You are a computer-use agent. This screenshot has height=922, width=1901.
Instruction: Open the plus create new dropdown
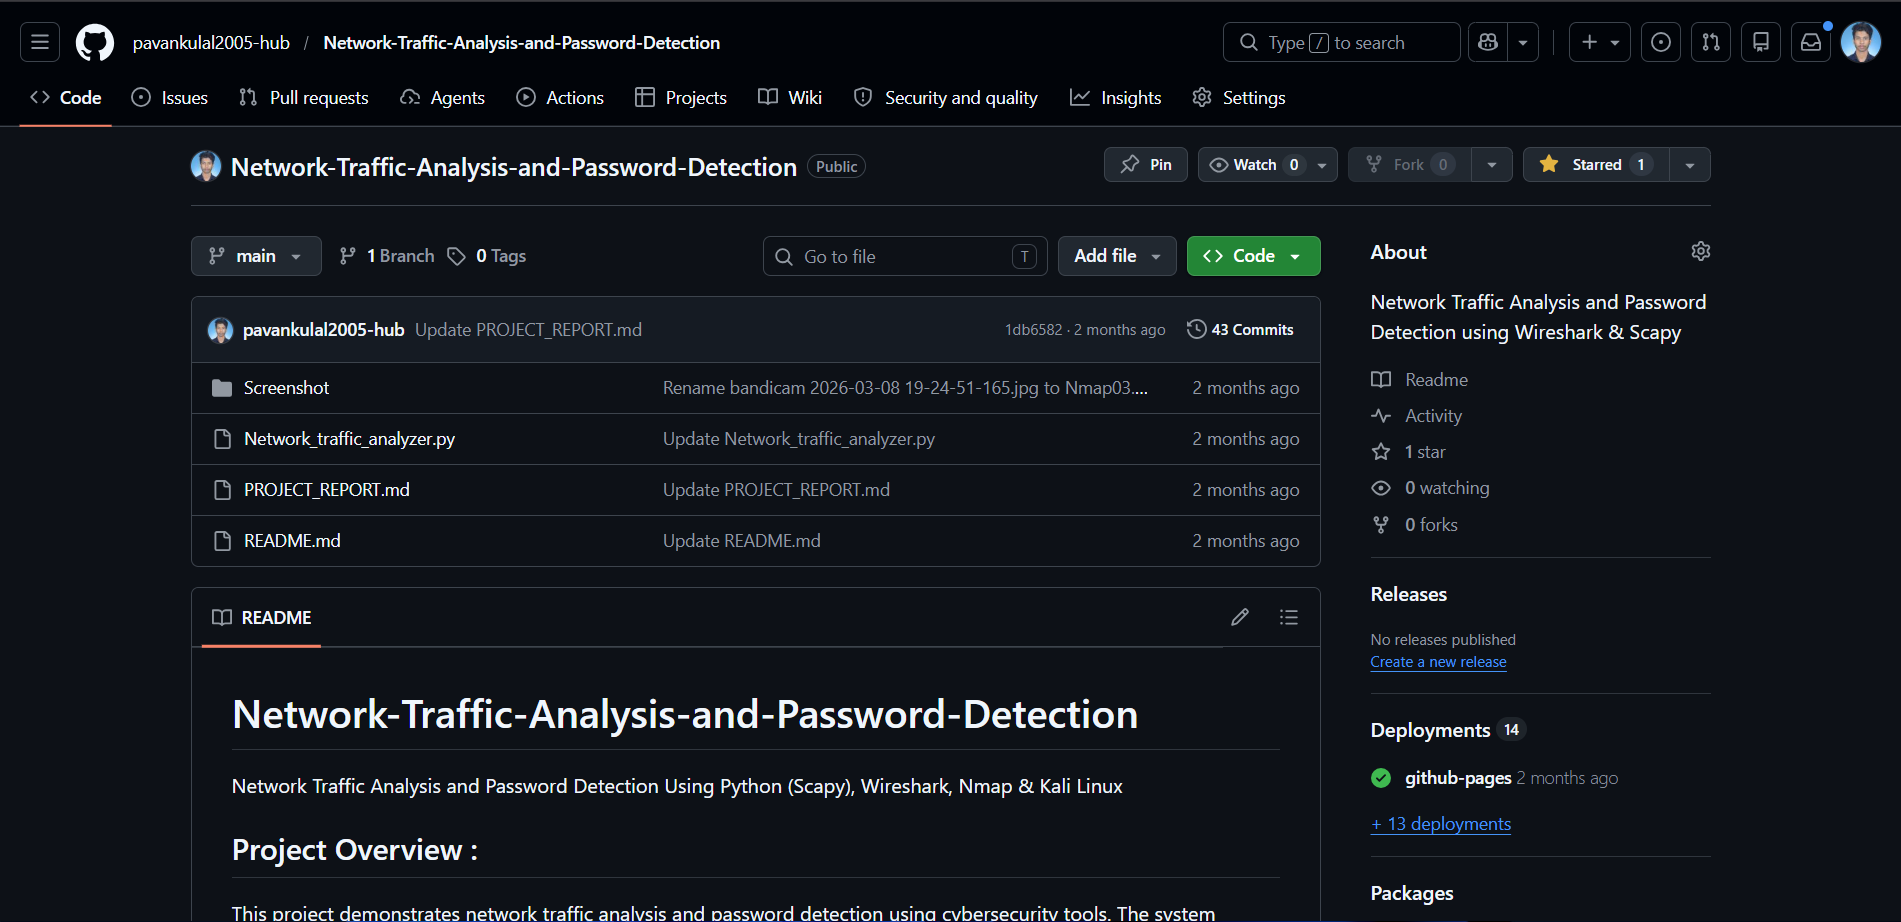pos(1600,42)
